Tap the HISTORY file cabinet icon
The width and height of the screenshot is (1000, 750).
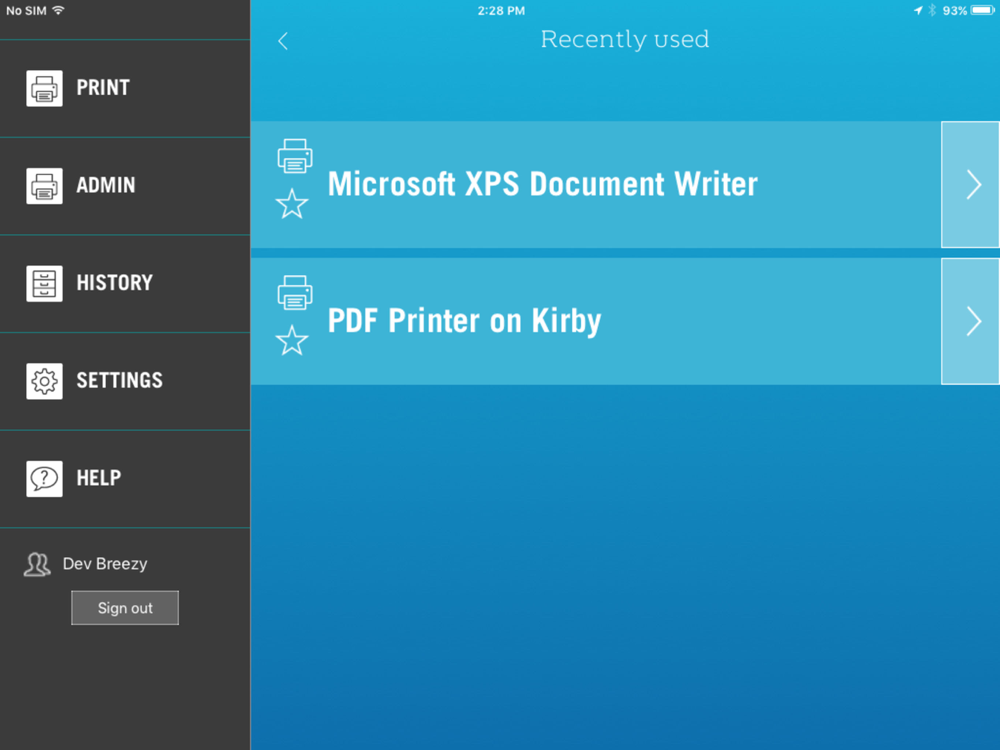(x=44, y=283)
